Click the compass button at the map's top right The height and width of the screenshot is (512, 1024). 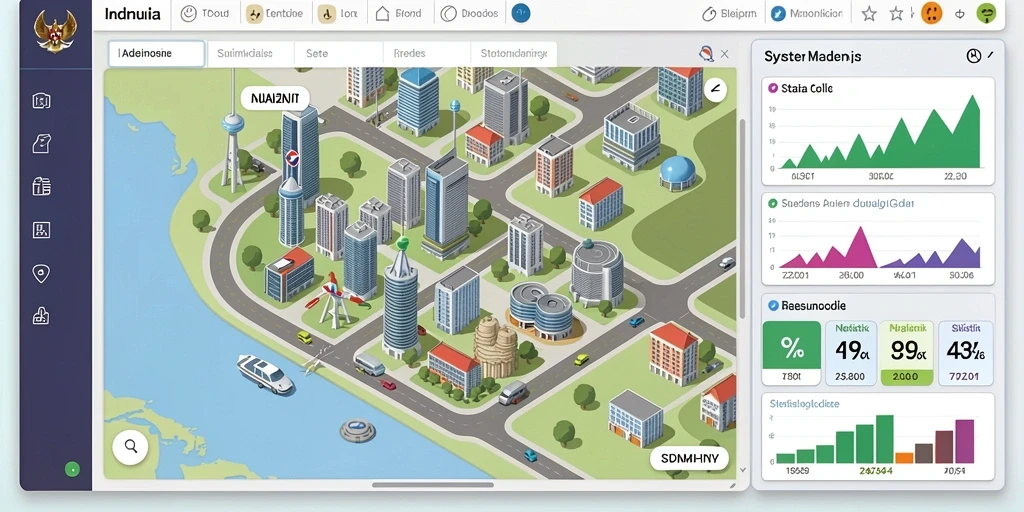pos(715,89)
